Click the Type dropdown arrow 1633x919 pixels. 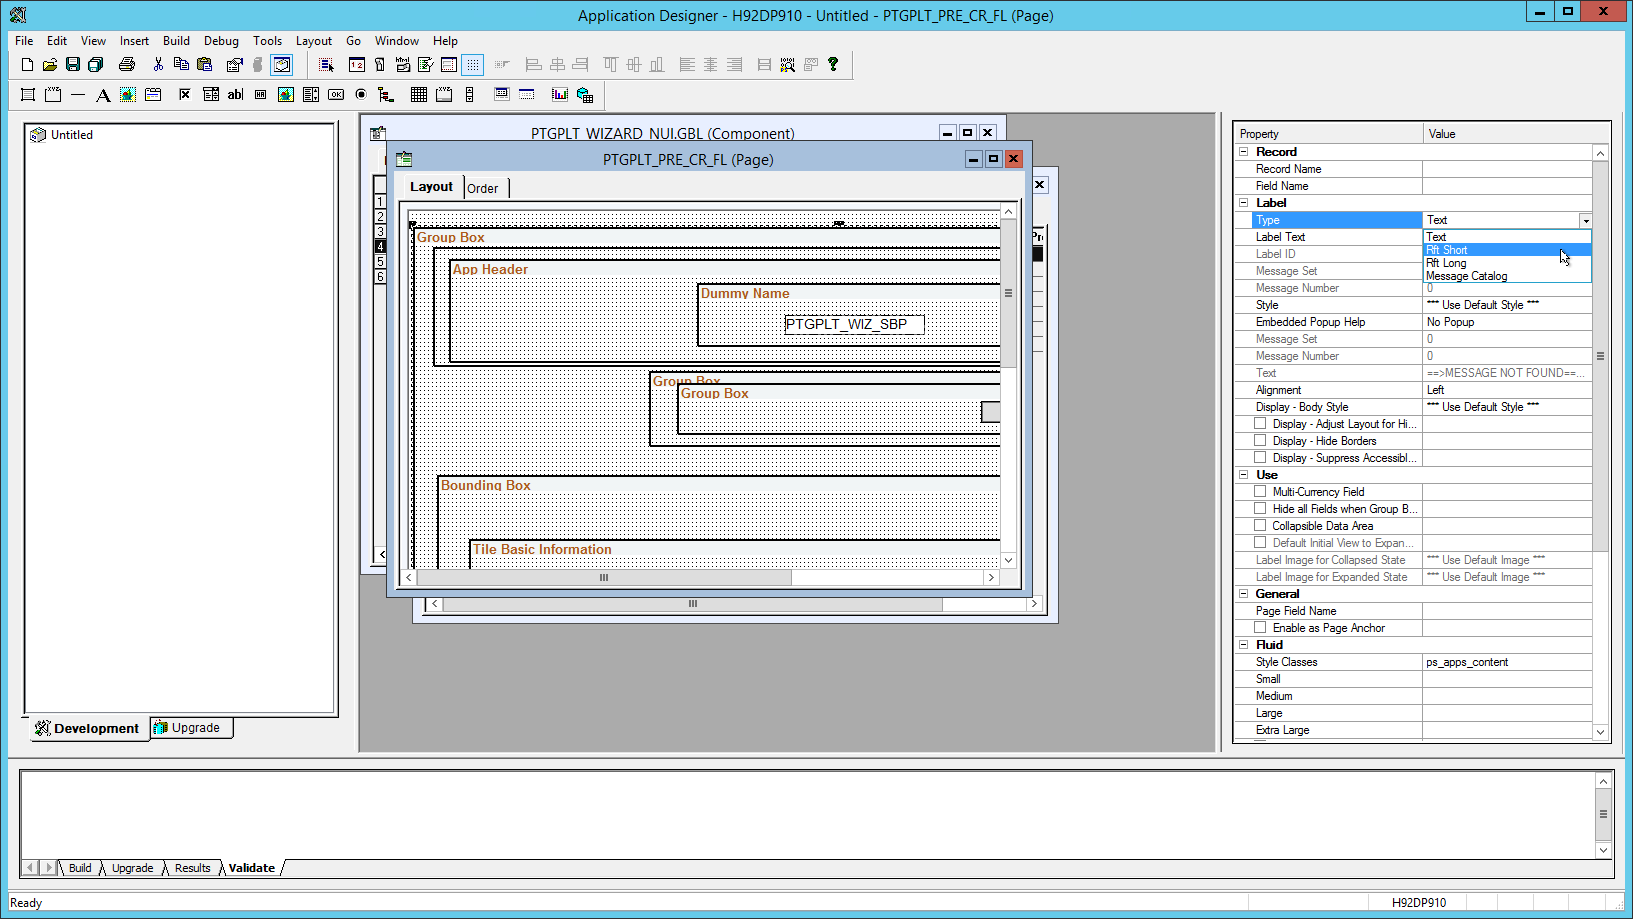(x=1585, y=221)
